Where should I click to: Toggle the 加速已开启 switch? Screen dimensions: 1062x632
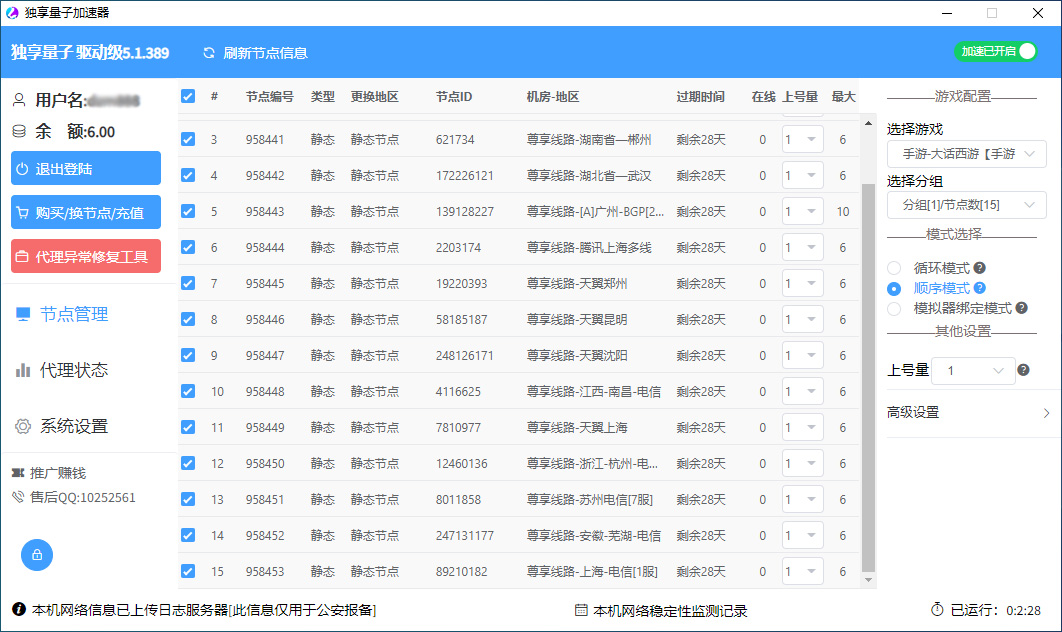[996, 51]
